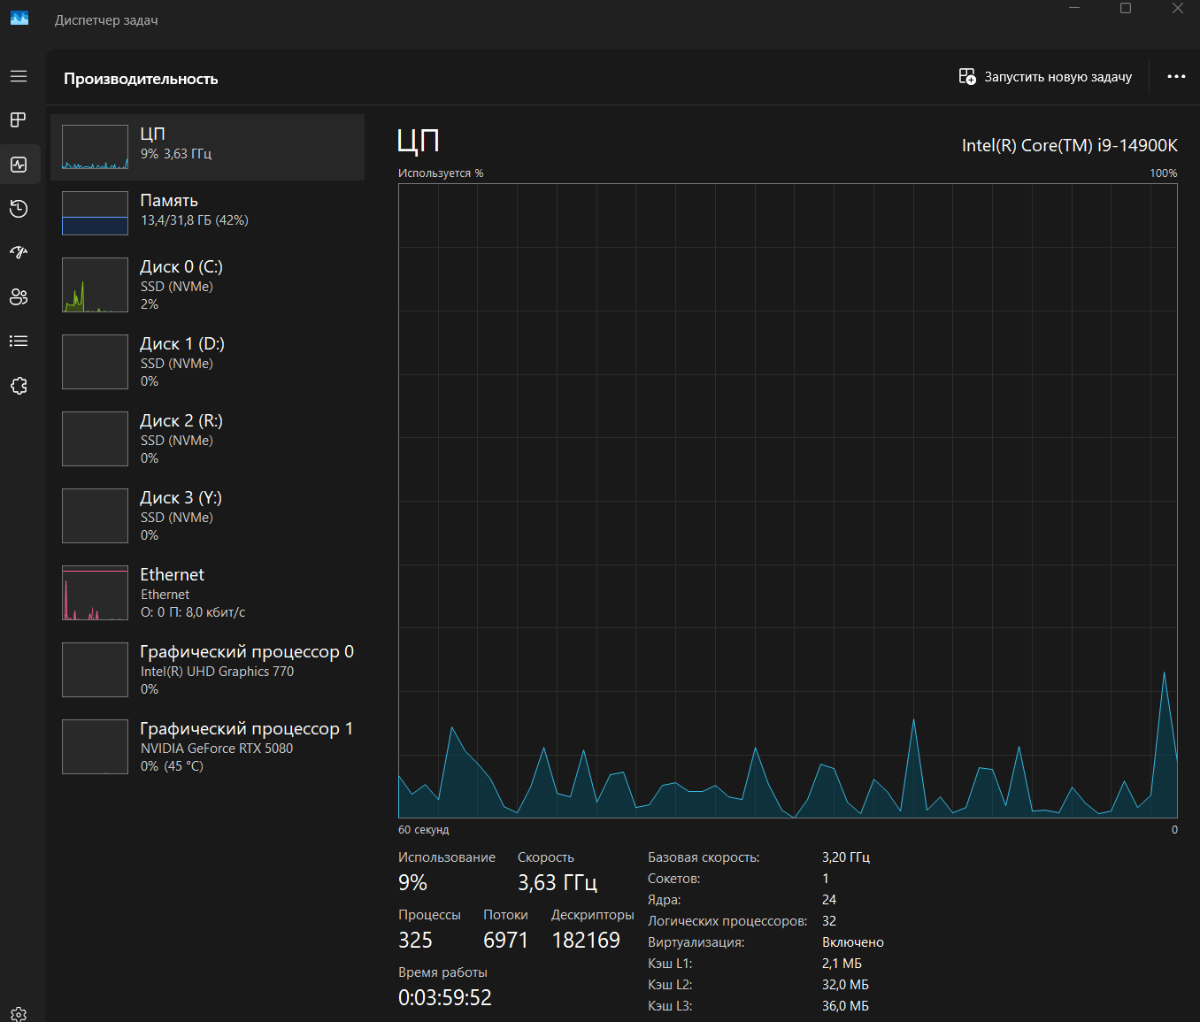Open the Services page puzzle icon
The height and width of the screenshot is (1022, 1200).
tap(19, 386)
